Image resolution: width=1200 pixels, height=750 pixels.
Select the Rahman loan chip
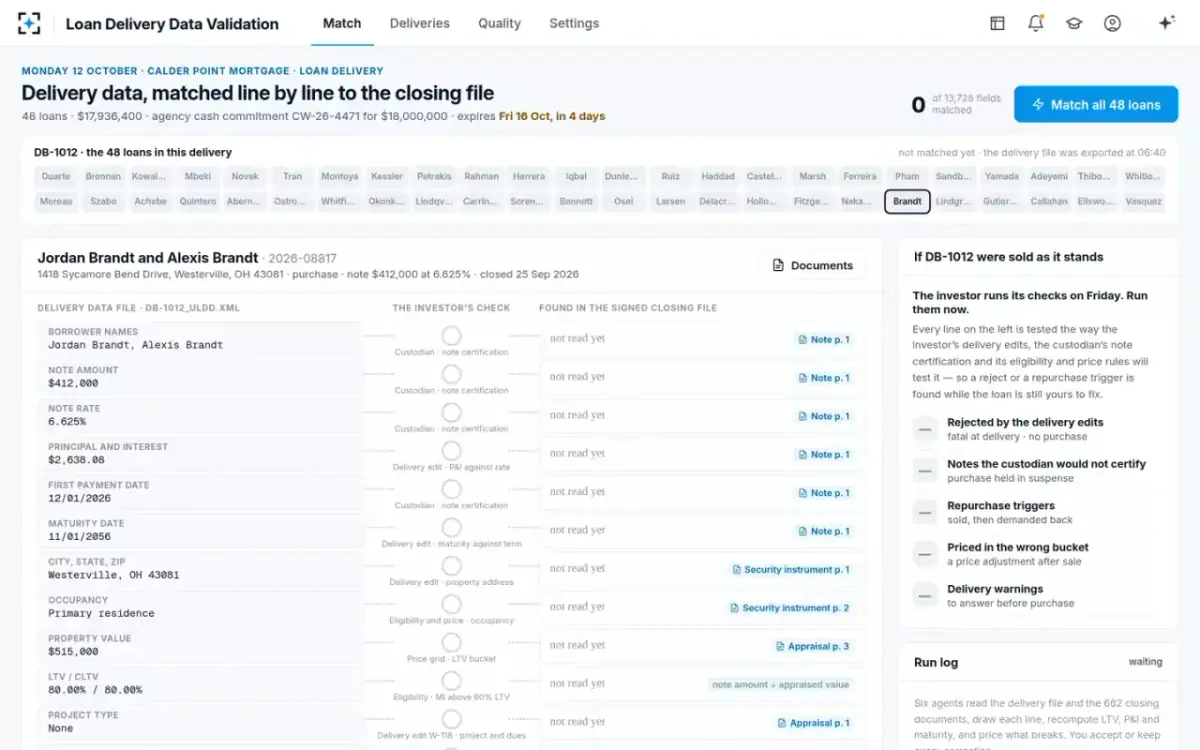pyautogui.click(x=482, y=176)
